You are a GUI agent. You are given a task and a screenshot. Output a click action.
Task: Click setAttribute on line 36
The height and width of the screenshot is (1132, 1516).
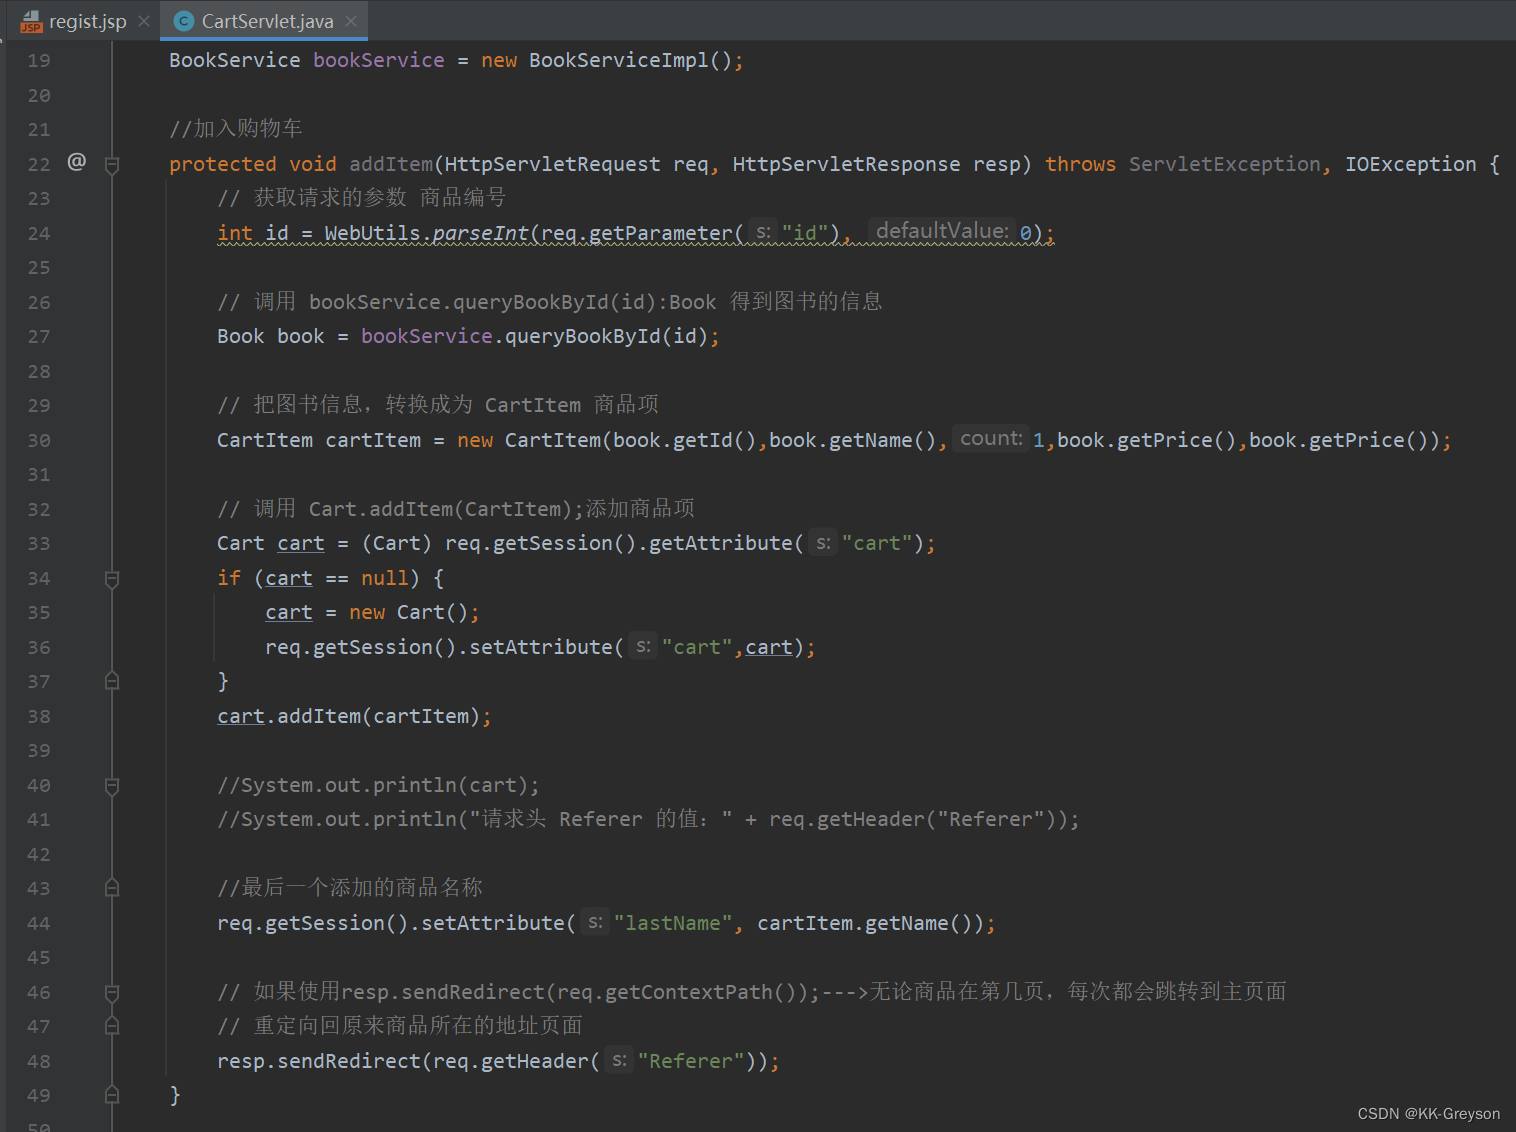tap(540, 647)
